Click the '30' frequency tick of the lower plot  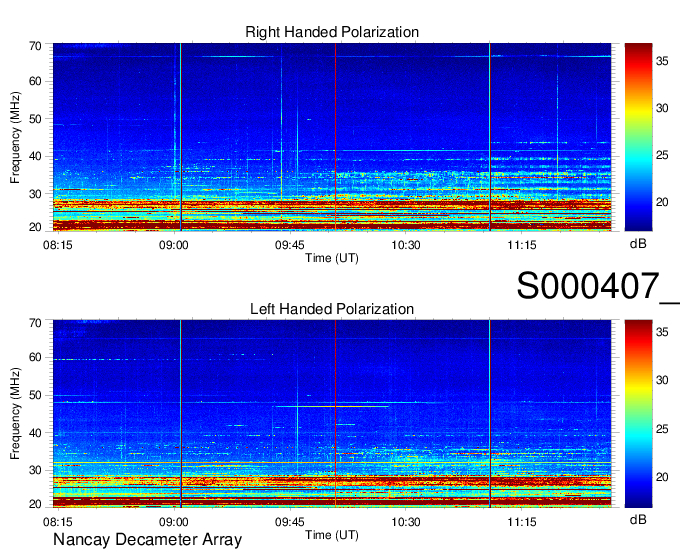(x=35, y=470)
